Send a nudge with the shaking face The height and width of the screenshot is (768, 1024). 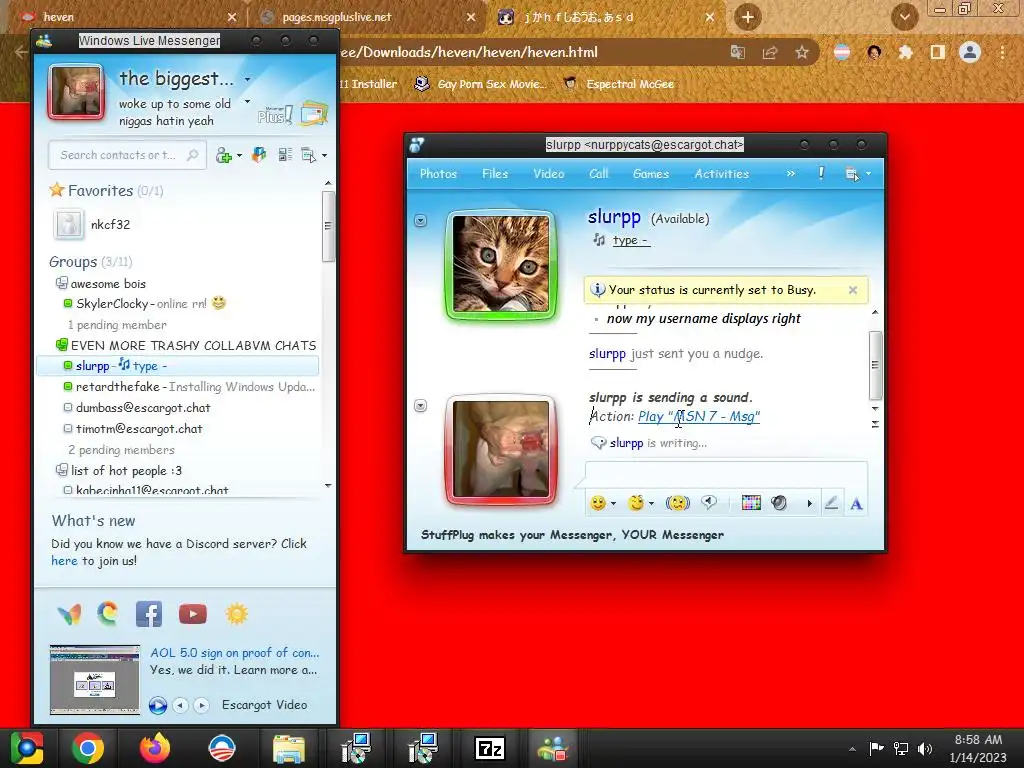pyautogui.click(x=678, y=503)
